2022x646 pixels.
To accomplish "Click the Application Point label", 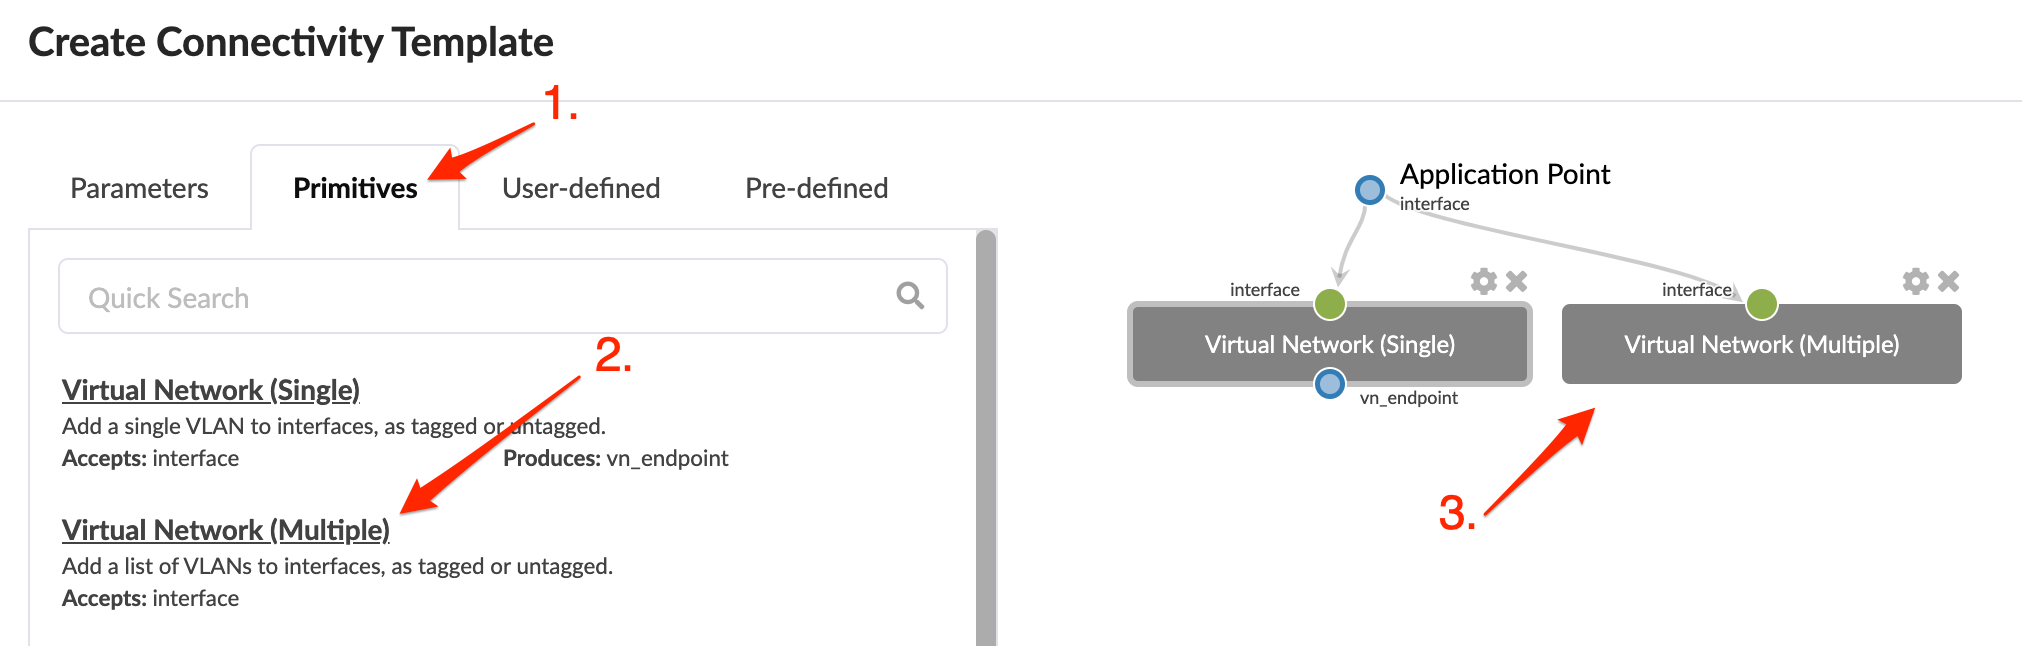I will [1505, 175].
